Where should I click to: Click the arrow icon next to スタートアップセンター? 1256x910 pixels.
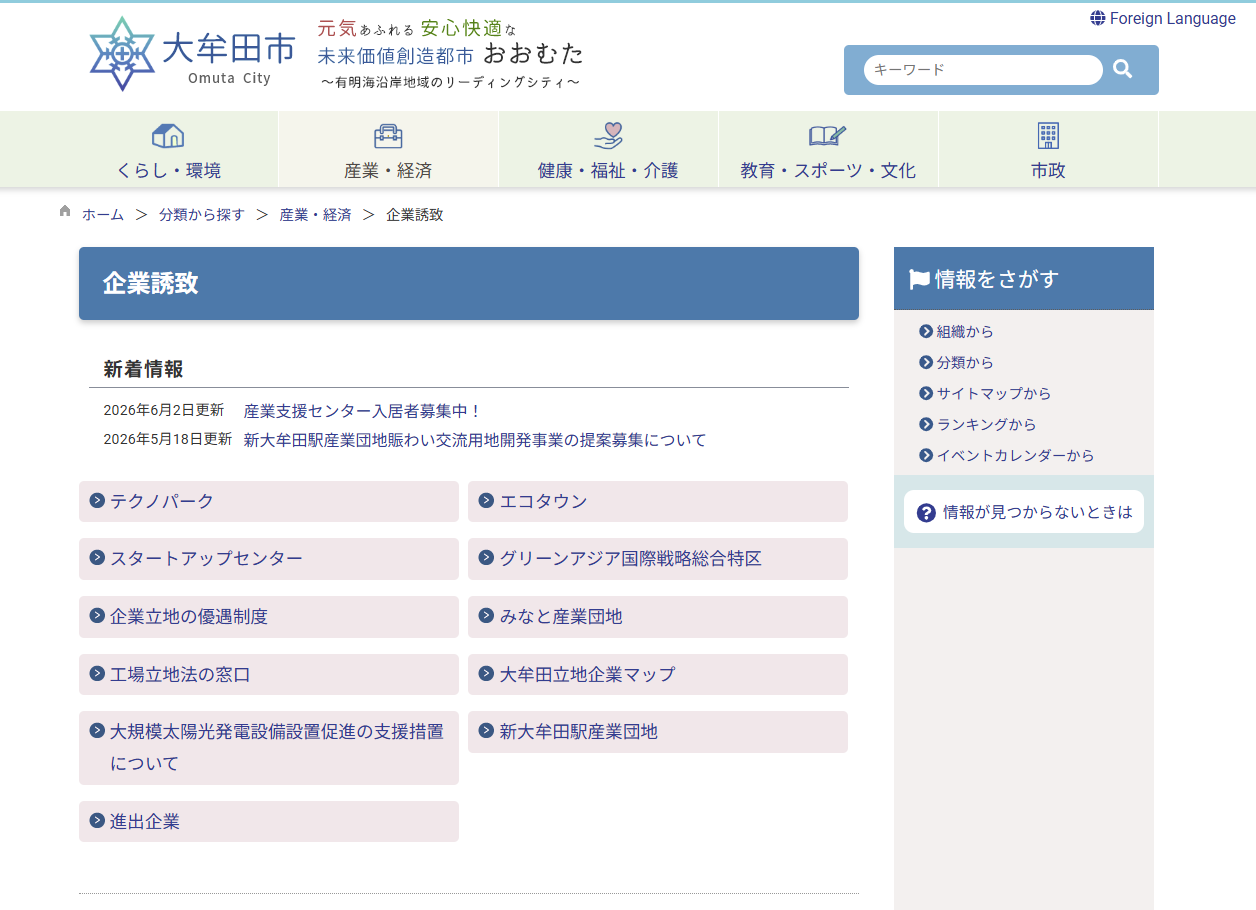click(x=97, y=557)
